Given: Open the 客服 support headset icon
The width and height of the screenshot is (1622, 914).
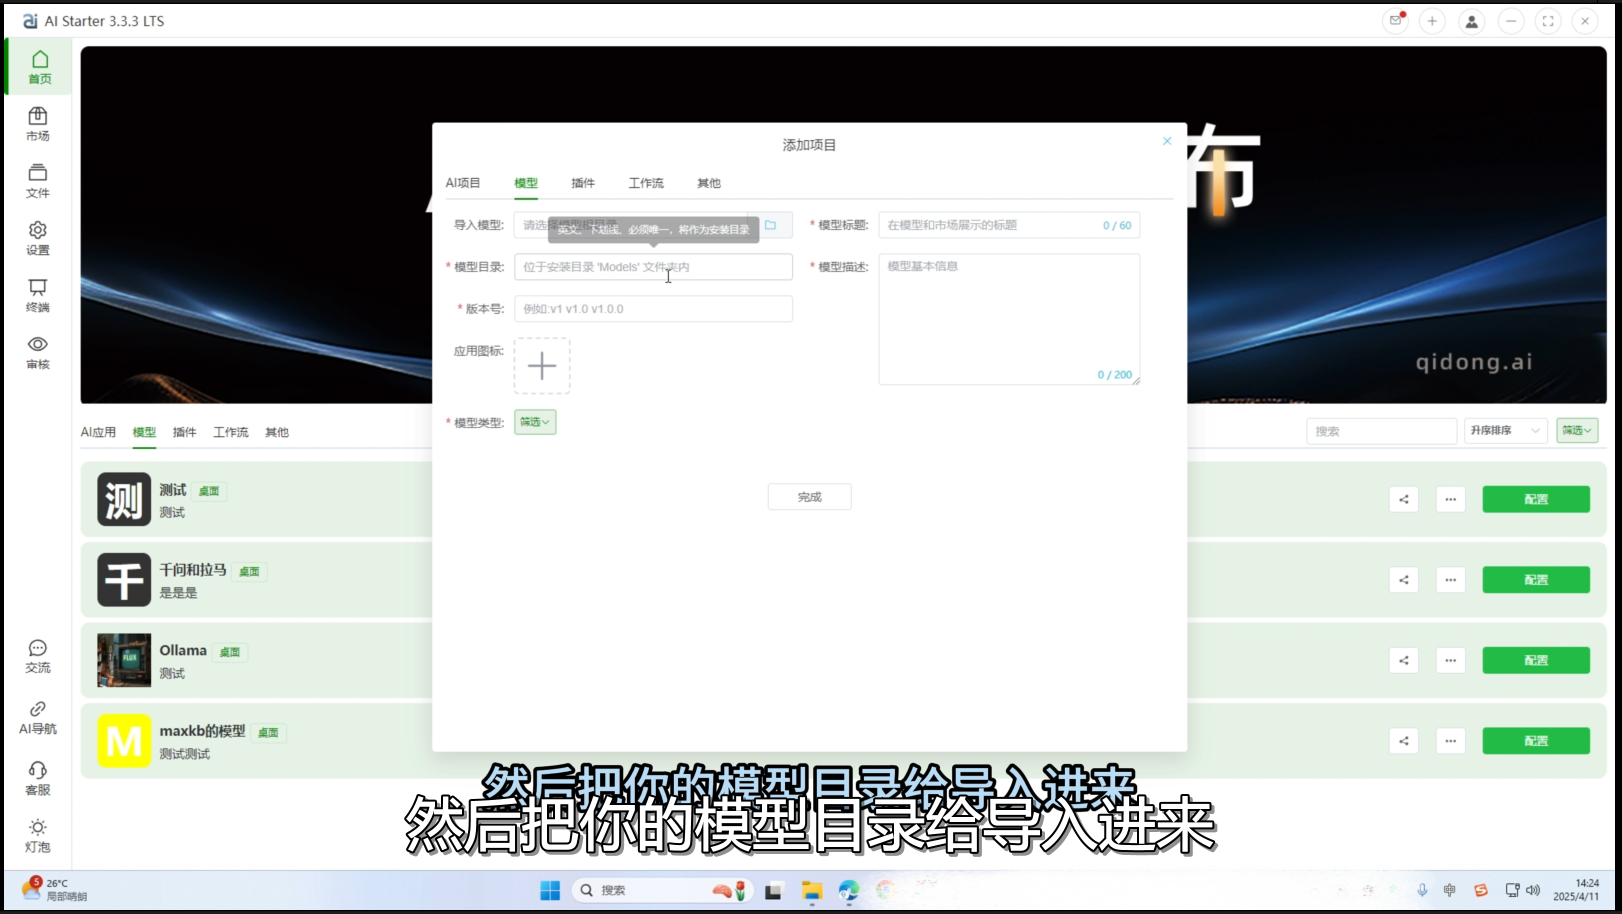Looking at the screenshot, I should coord(38,778).
